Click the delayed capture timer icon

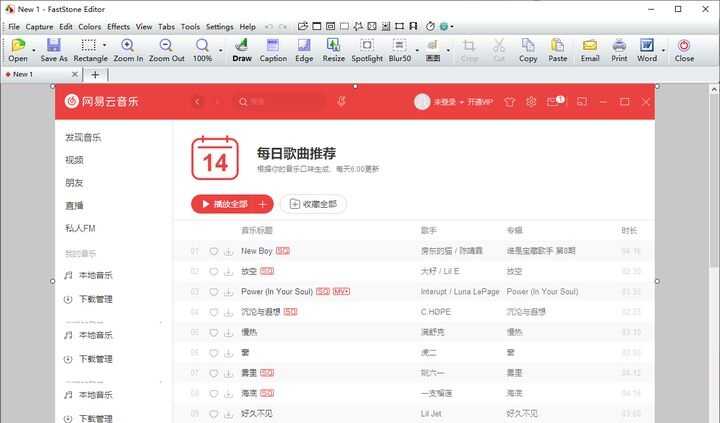[x=430, y=26]
